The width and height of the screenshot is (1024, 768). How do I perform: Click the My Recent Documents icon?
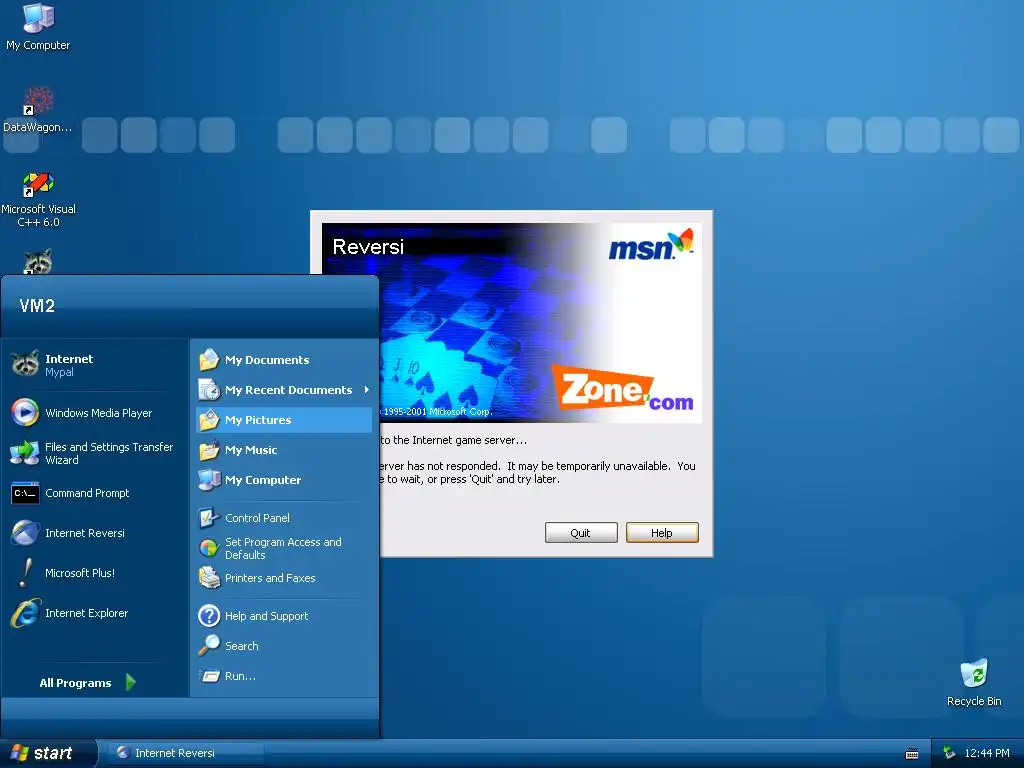coord(209,390)
